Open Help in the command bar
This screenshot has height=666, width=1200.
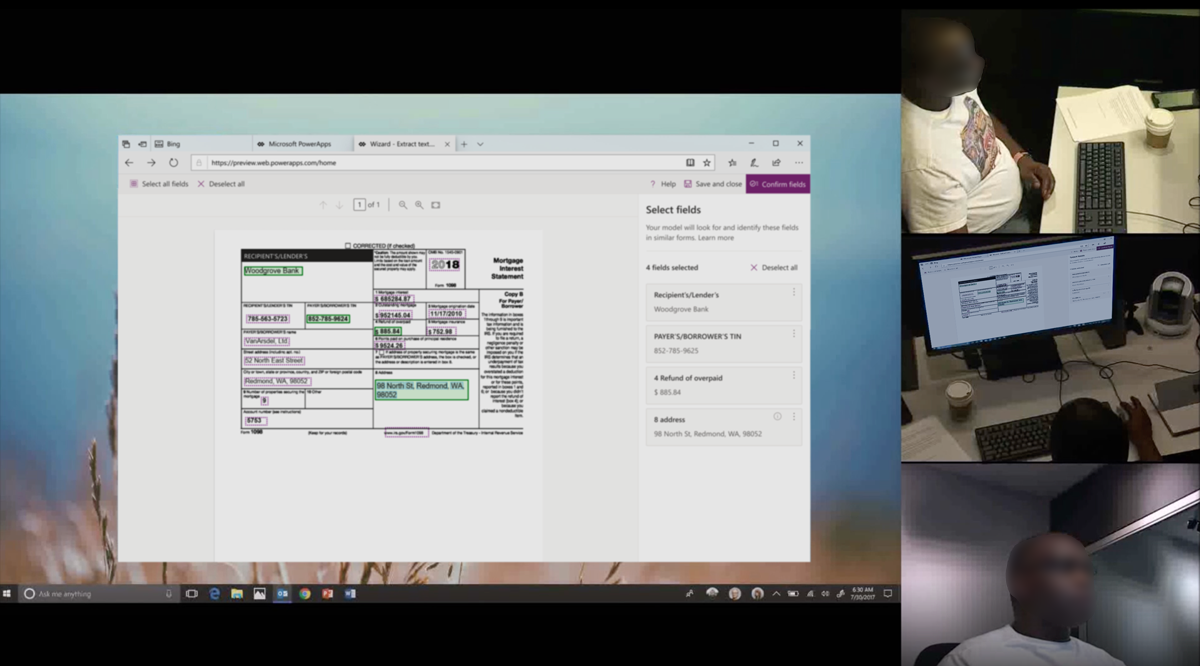(663, 184)
